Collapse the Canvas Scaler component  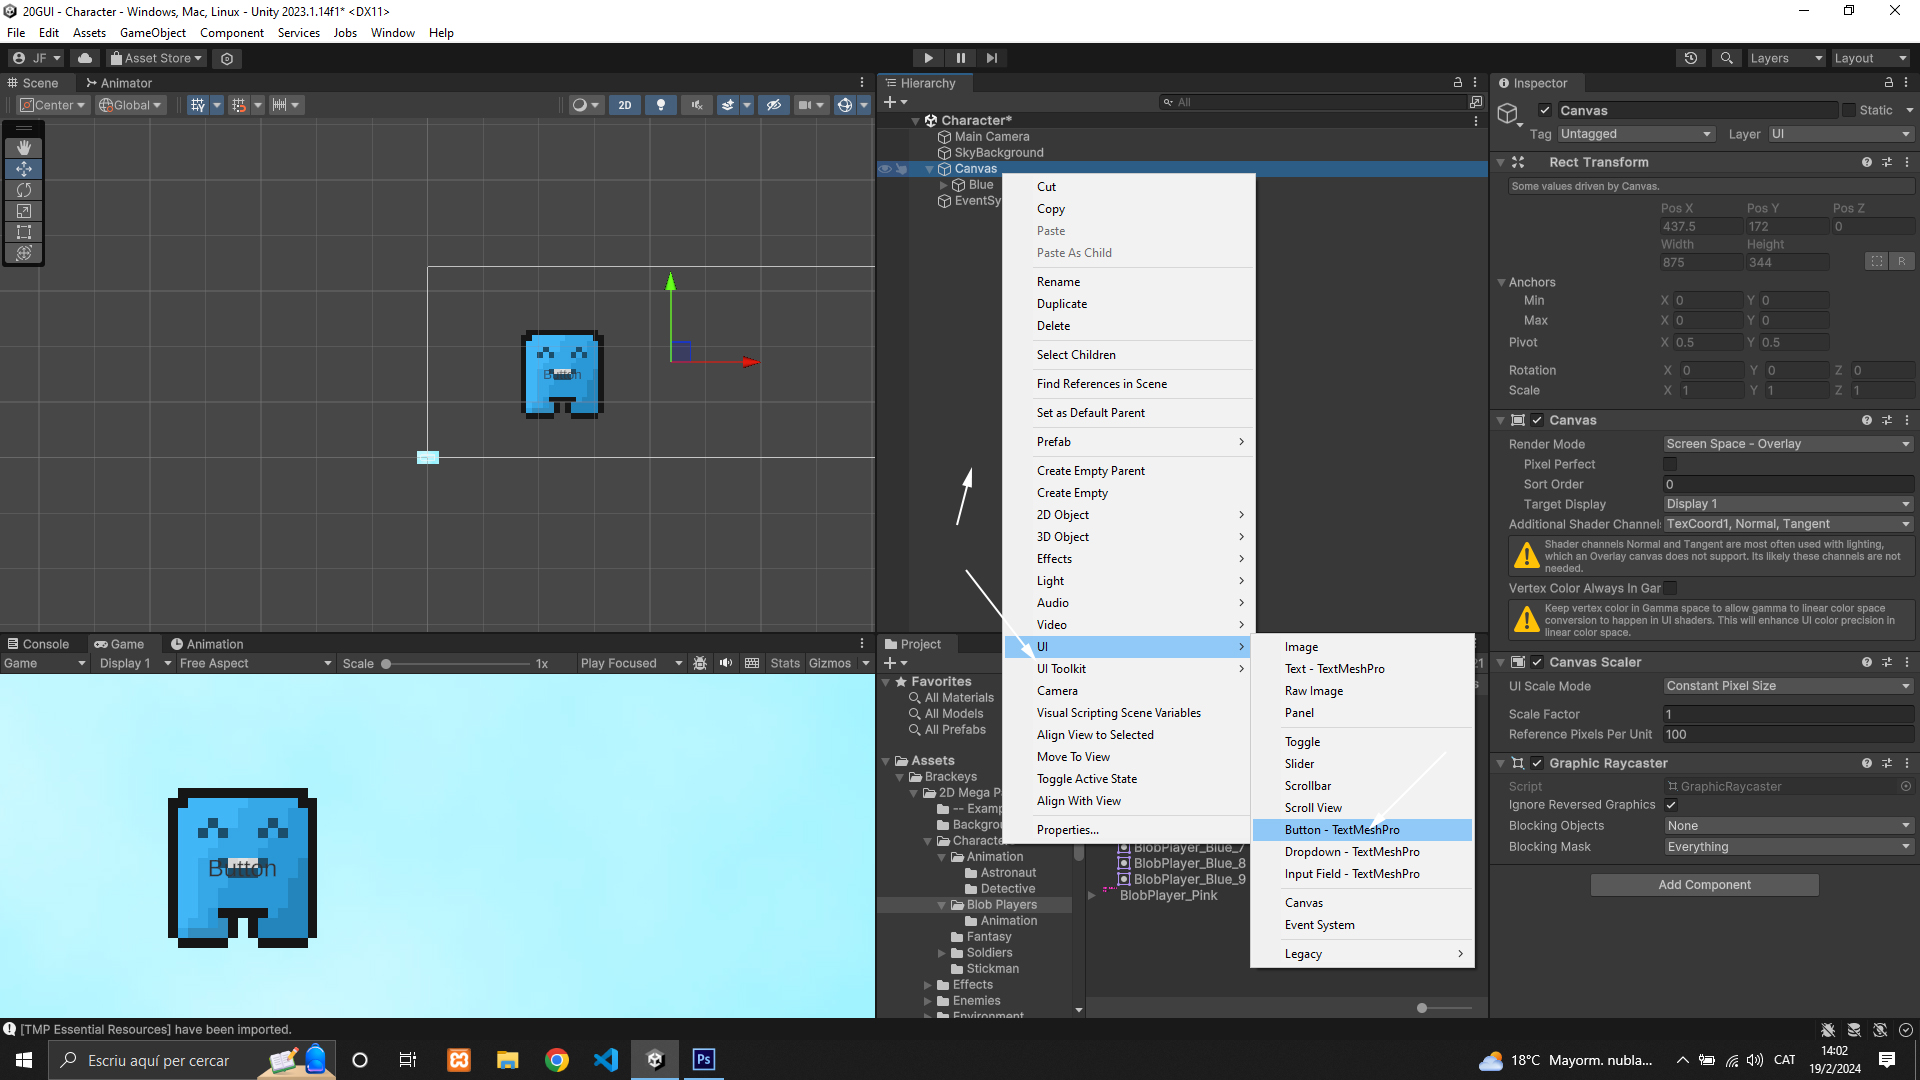[1500, 663]
